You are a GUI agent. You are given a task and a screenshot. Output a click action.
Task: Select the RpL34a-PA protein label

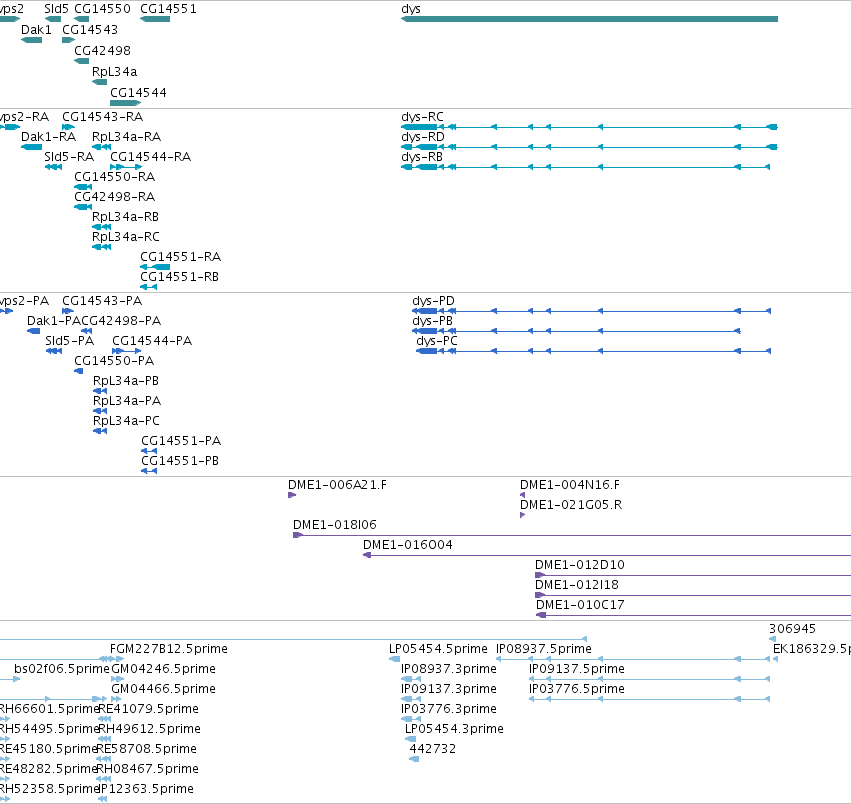127,401
